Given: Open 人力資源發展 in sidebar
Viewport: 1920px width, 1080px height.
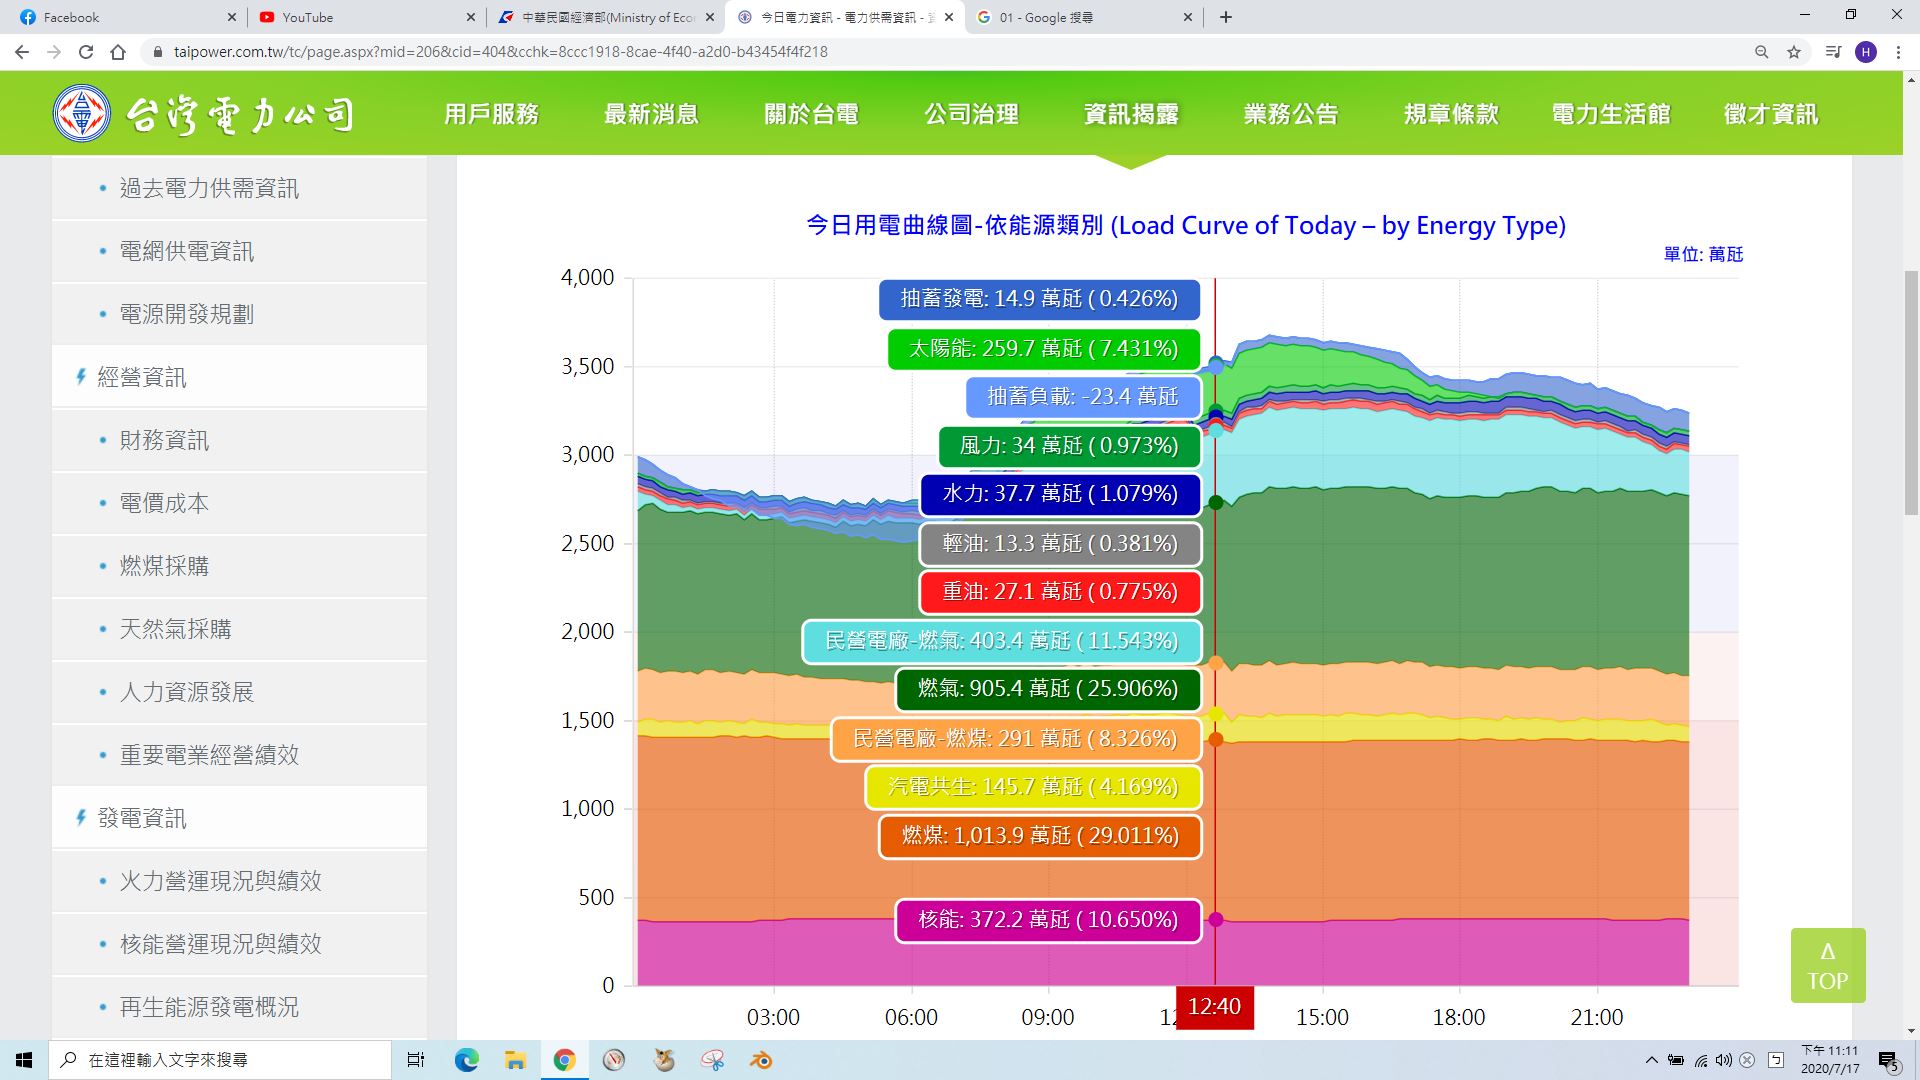Looking at the screenshot, I should click(x=239, y=692).
